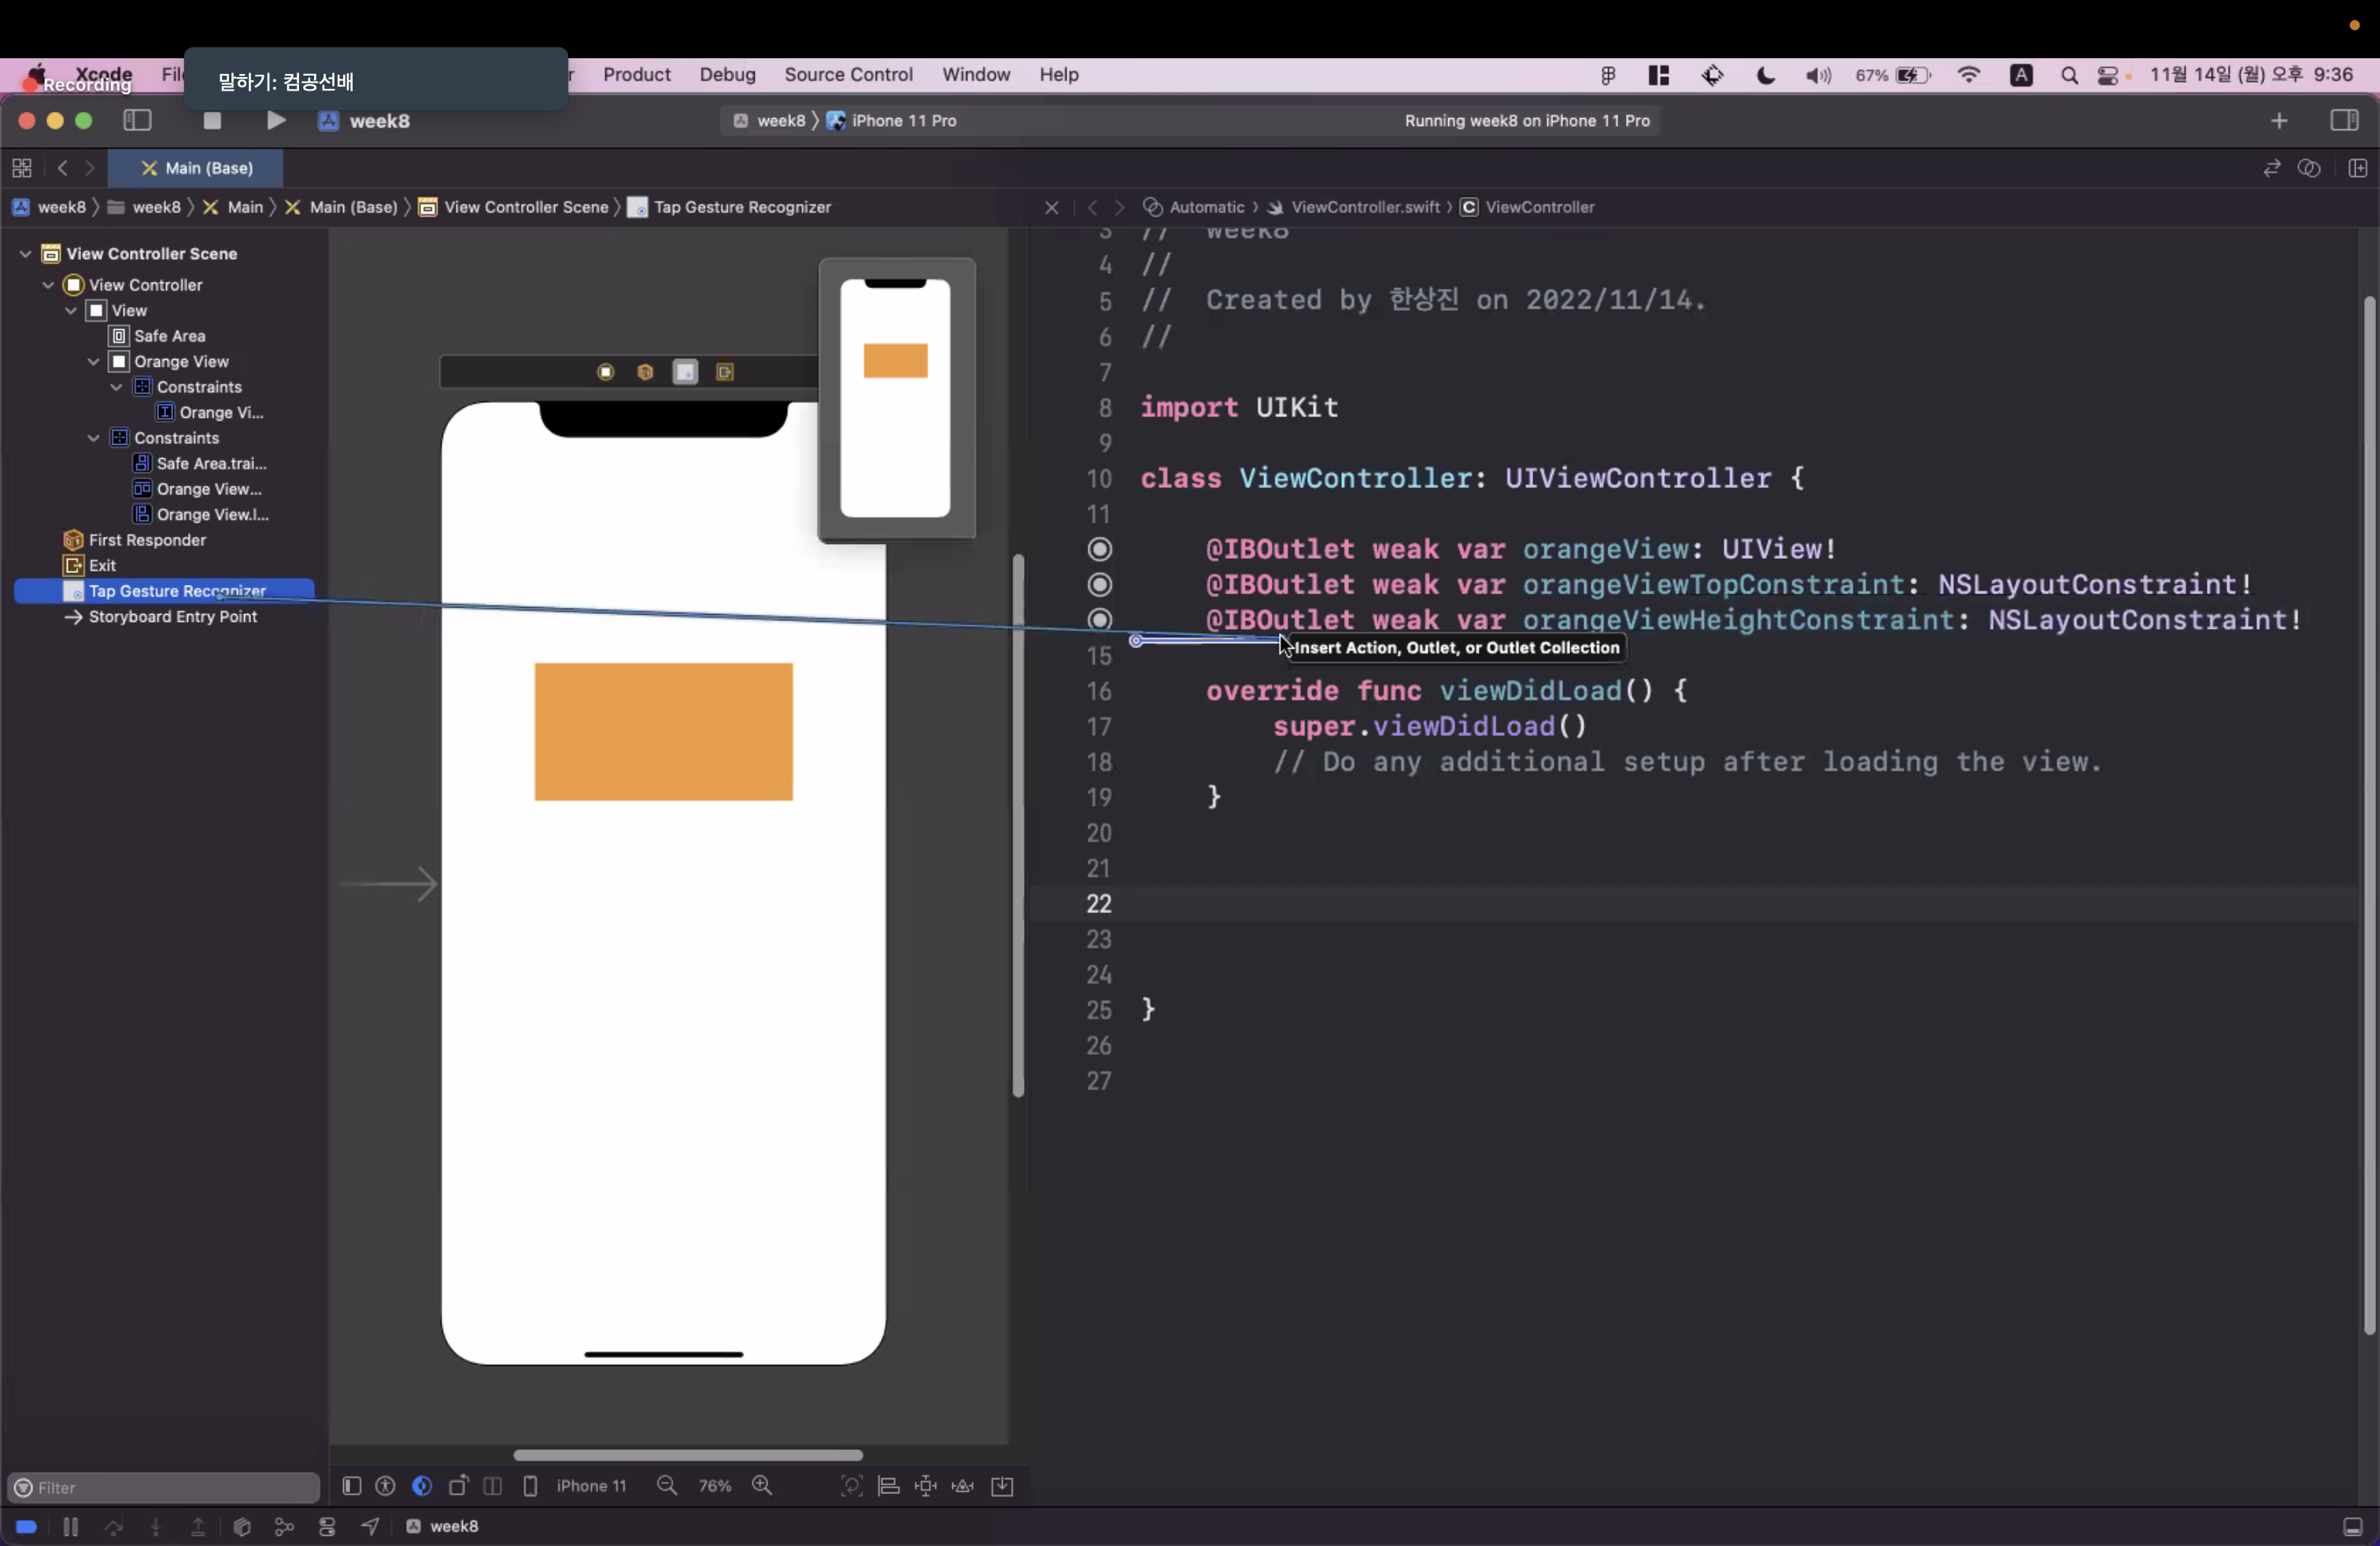This screenshot has width=2380, height=1546.
Task: Select Storyboard Entry Point row
Action: point(173,617)
